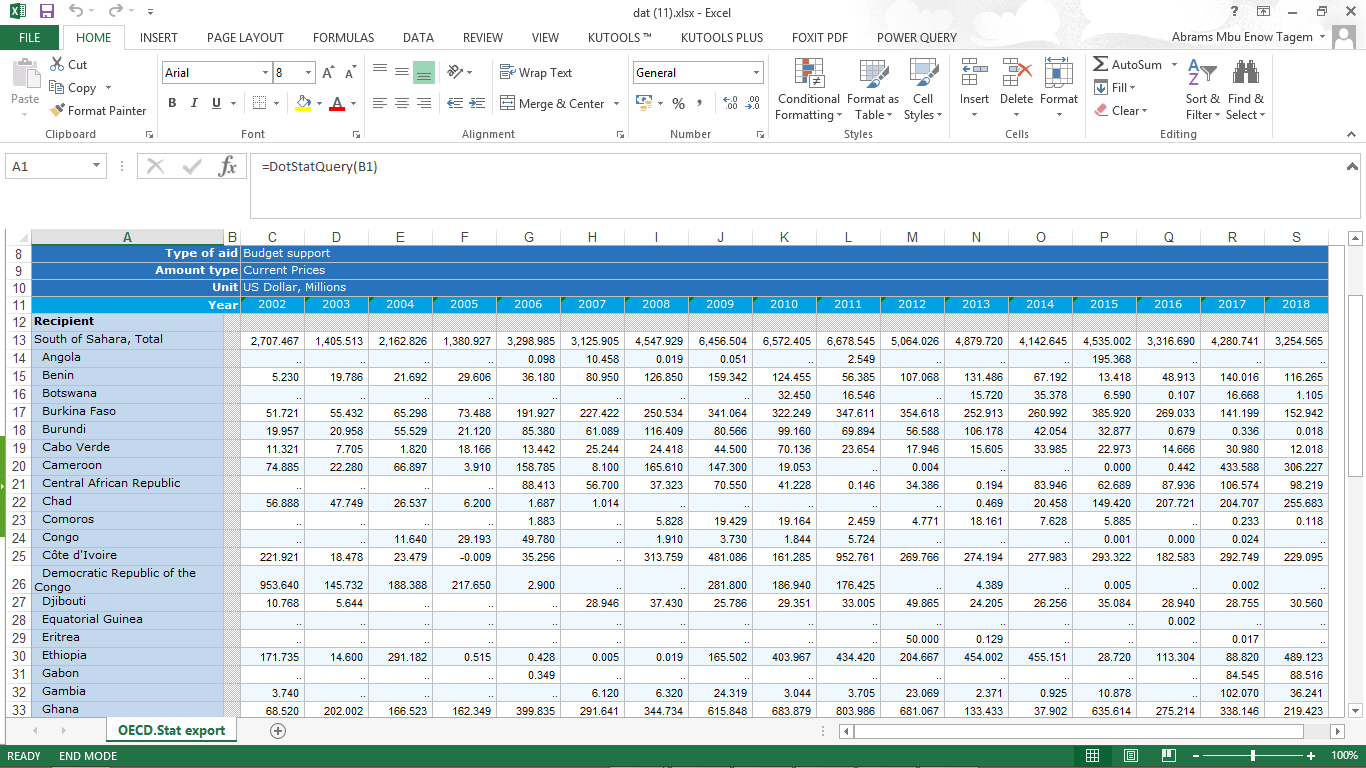This screenshot has height=768, width=1366.
Task: Switch to the FORMULAS ribbon tab
Action: (343, 37)
